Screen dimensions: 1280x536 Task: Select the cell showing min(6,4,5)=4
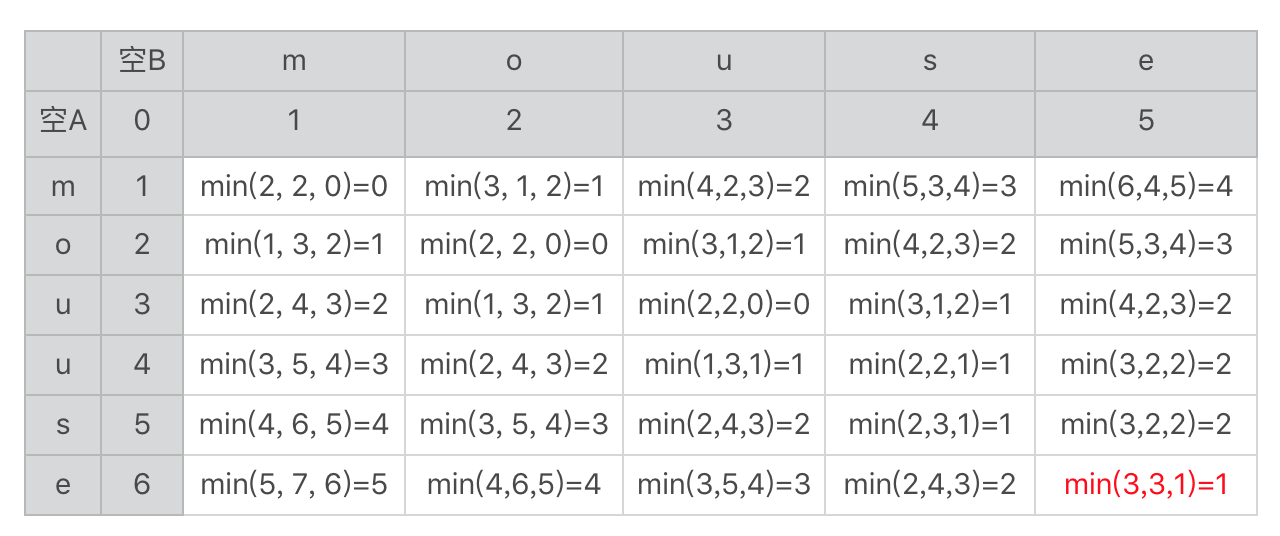point(1145,185)
